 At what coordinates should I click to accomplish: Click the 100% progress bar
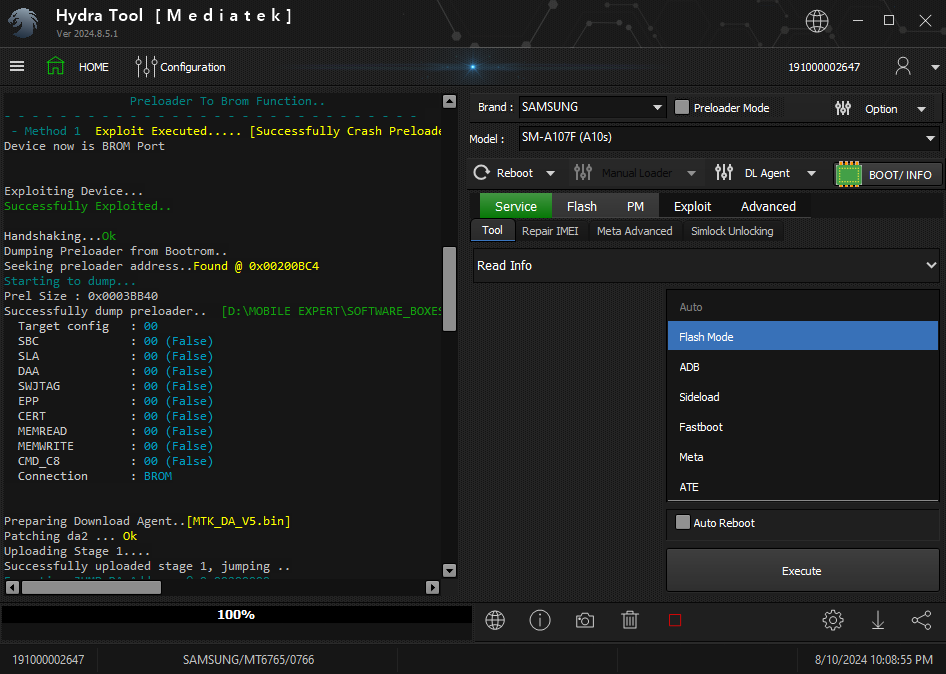[236, 614]
